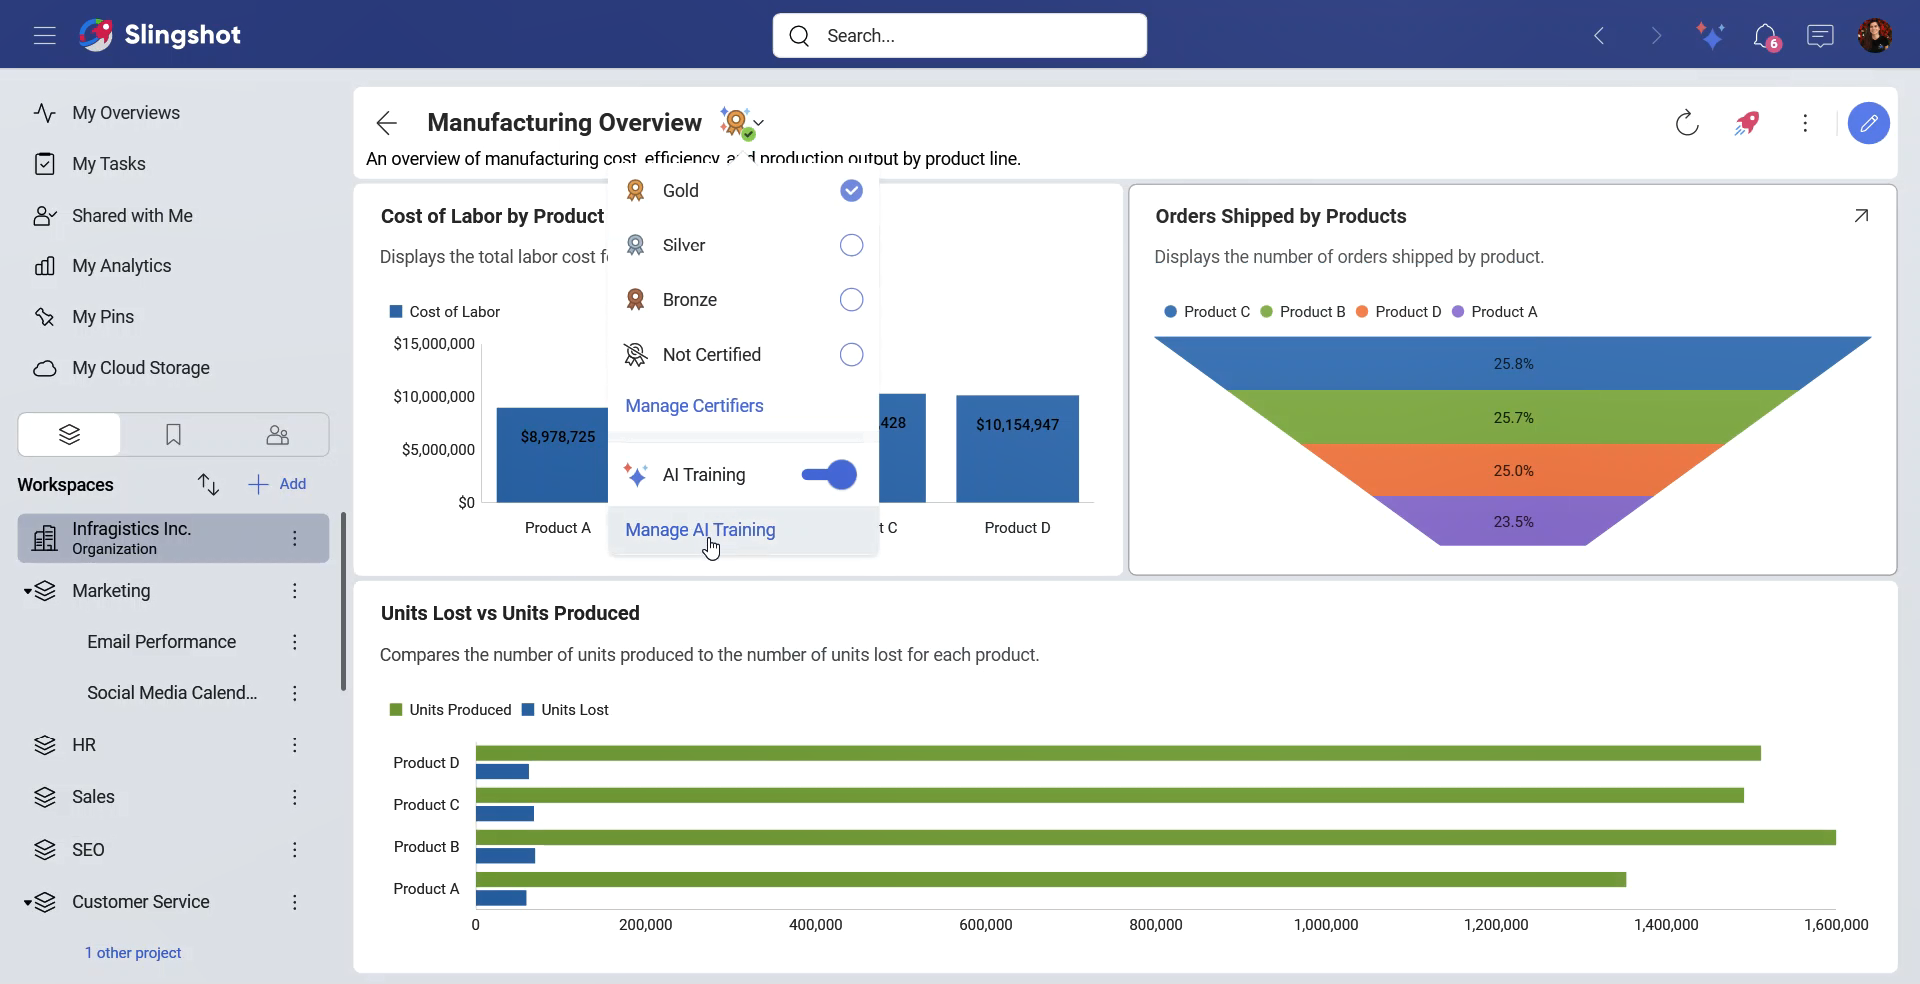The image size is (1920, 984).
Task: Collapse the Marketing workspace tree
Action: tap(27, 592)
